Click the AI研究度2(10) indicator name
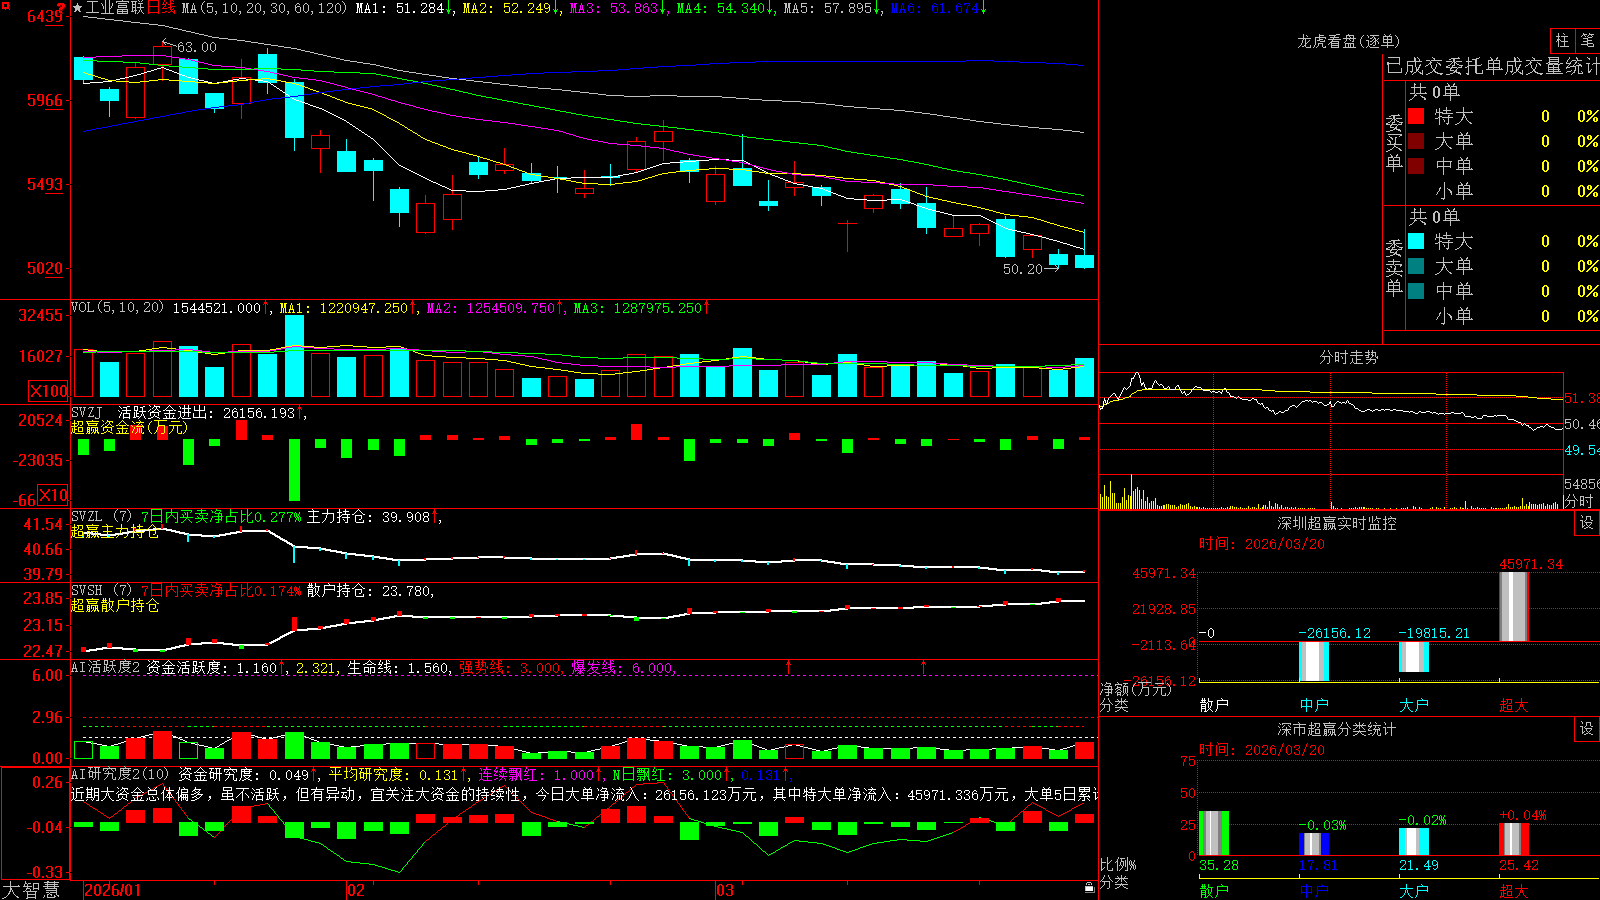Image resolution: width=1600 pixels, height=900 pixels. tap(120, 774)
